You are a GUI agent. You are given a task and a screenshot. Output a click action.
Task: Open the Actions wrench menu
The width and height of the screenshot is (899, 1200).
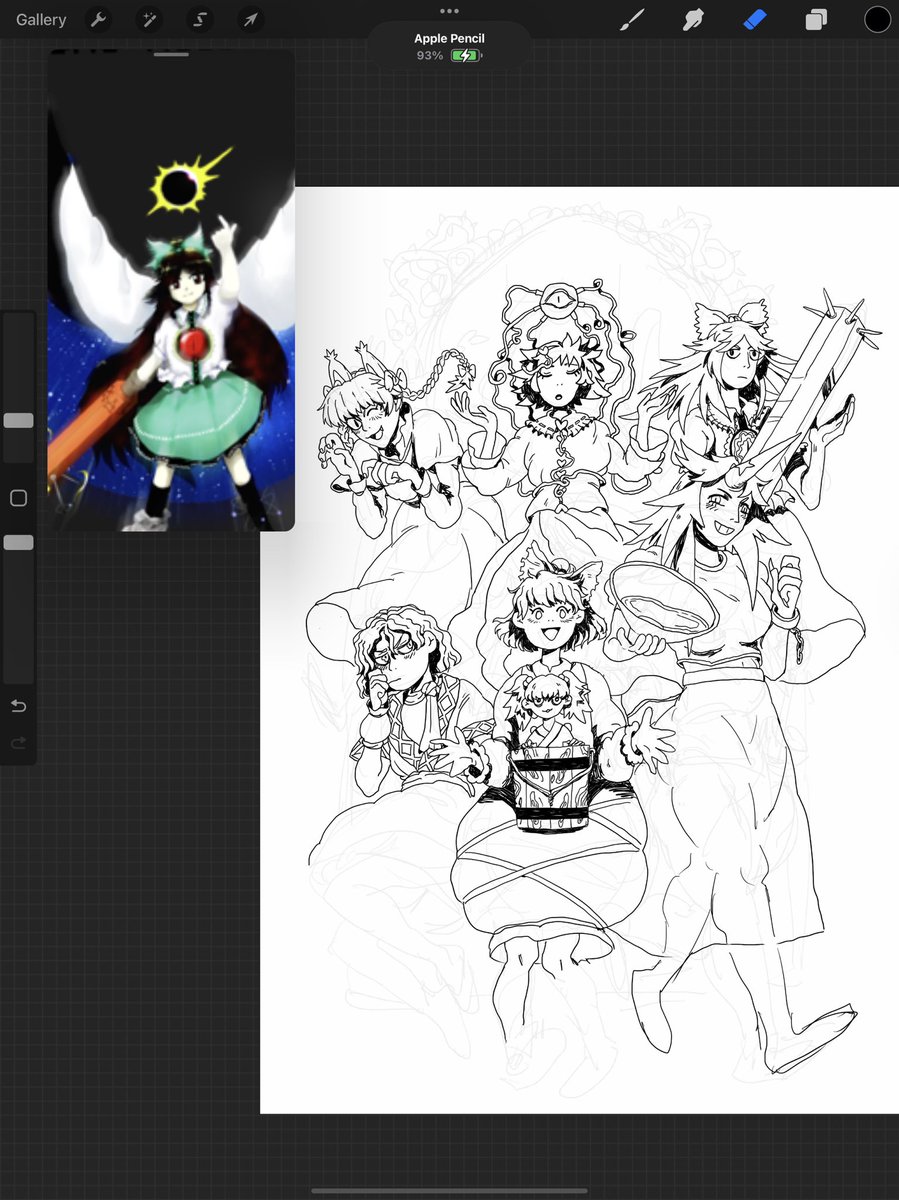pos(97,19)
